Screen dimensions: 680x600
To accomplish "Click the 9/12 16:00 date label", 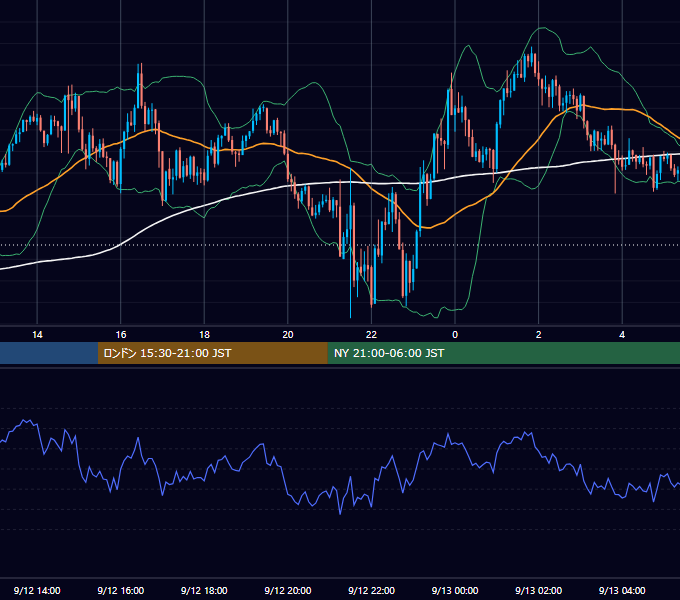I will tap(121, 590).
